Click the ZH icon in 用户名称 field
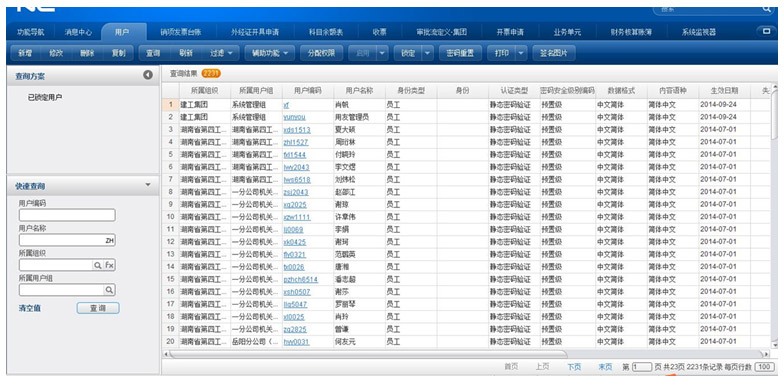784x387 pixels. coord(110,240)
